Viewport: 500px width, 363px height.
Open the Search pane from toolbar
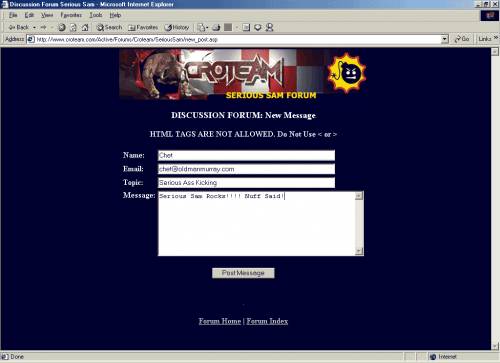pos(109,27)
